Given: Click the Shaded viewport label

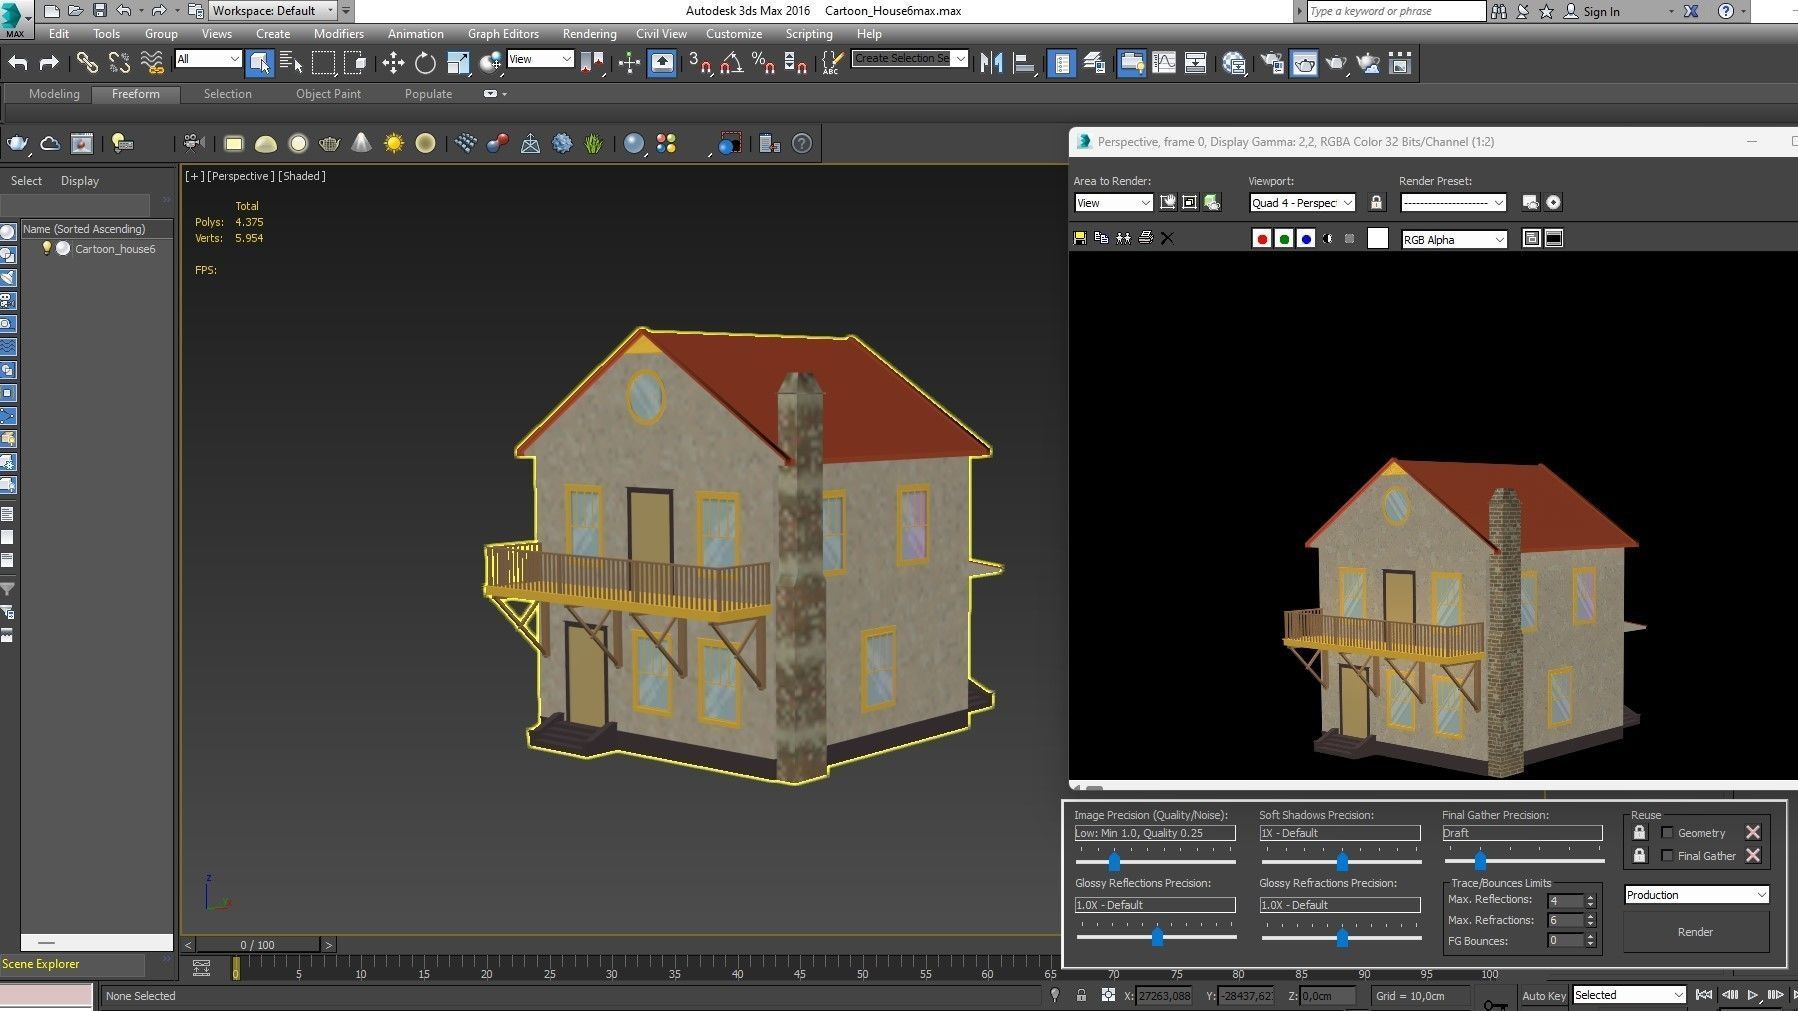Looking at the screenshot, I should 301,176.
